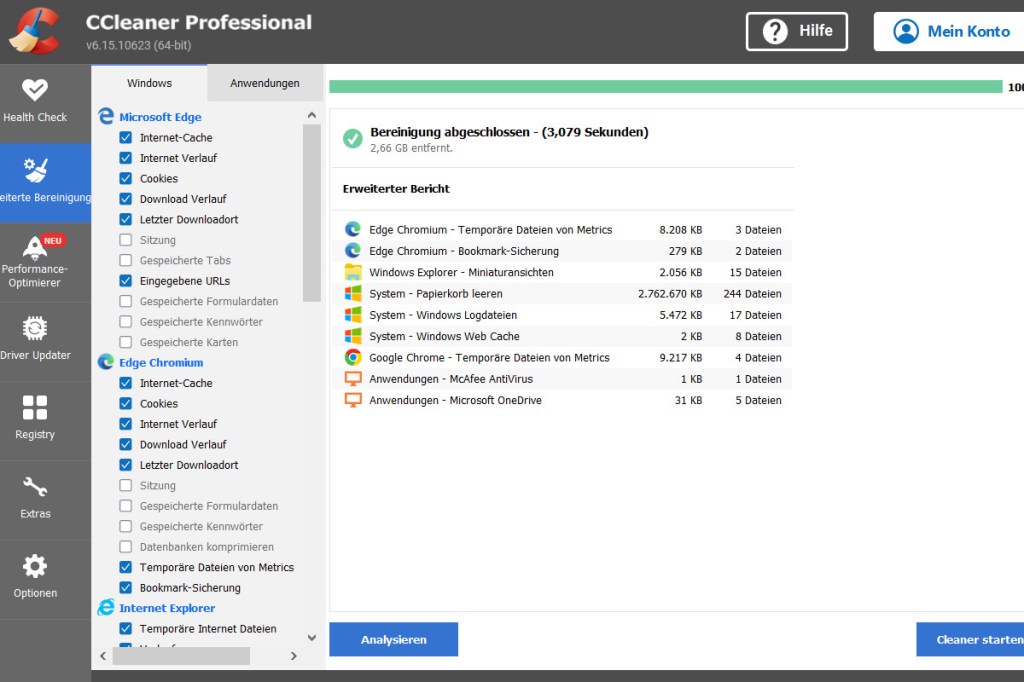The width and height of the screenshot is (1024, 682).
Task: Select the System - Papierkorb leeren row
Action: (562, 293)
